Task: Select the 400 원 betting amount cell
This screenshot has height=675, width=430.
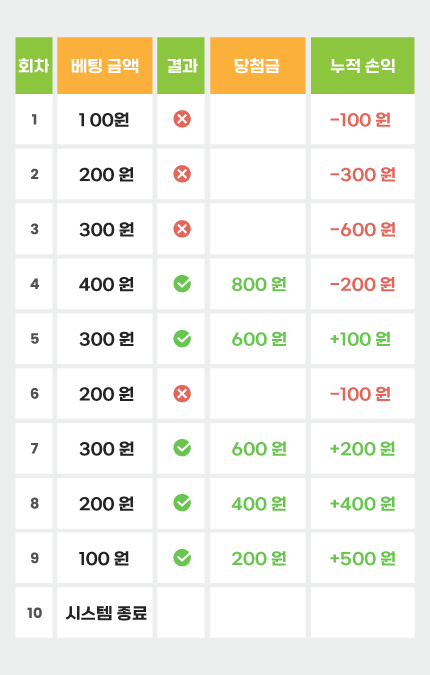Action: click(105, 284)
